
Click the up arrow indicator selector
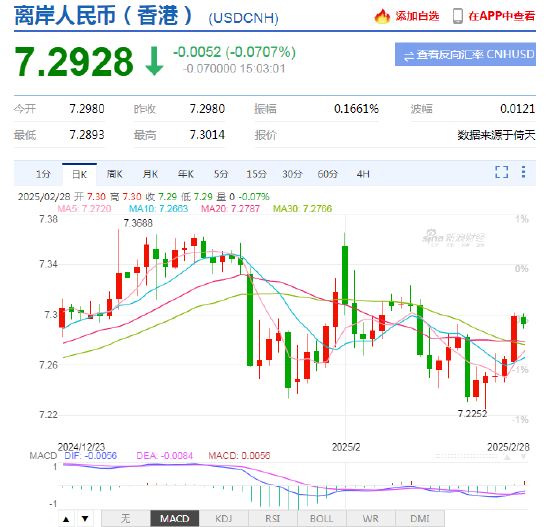pyautogui.click(x=66, y=519)
